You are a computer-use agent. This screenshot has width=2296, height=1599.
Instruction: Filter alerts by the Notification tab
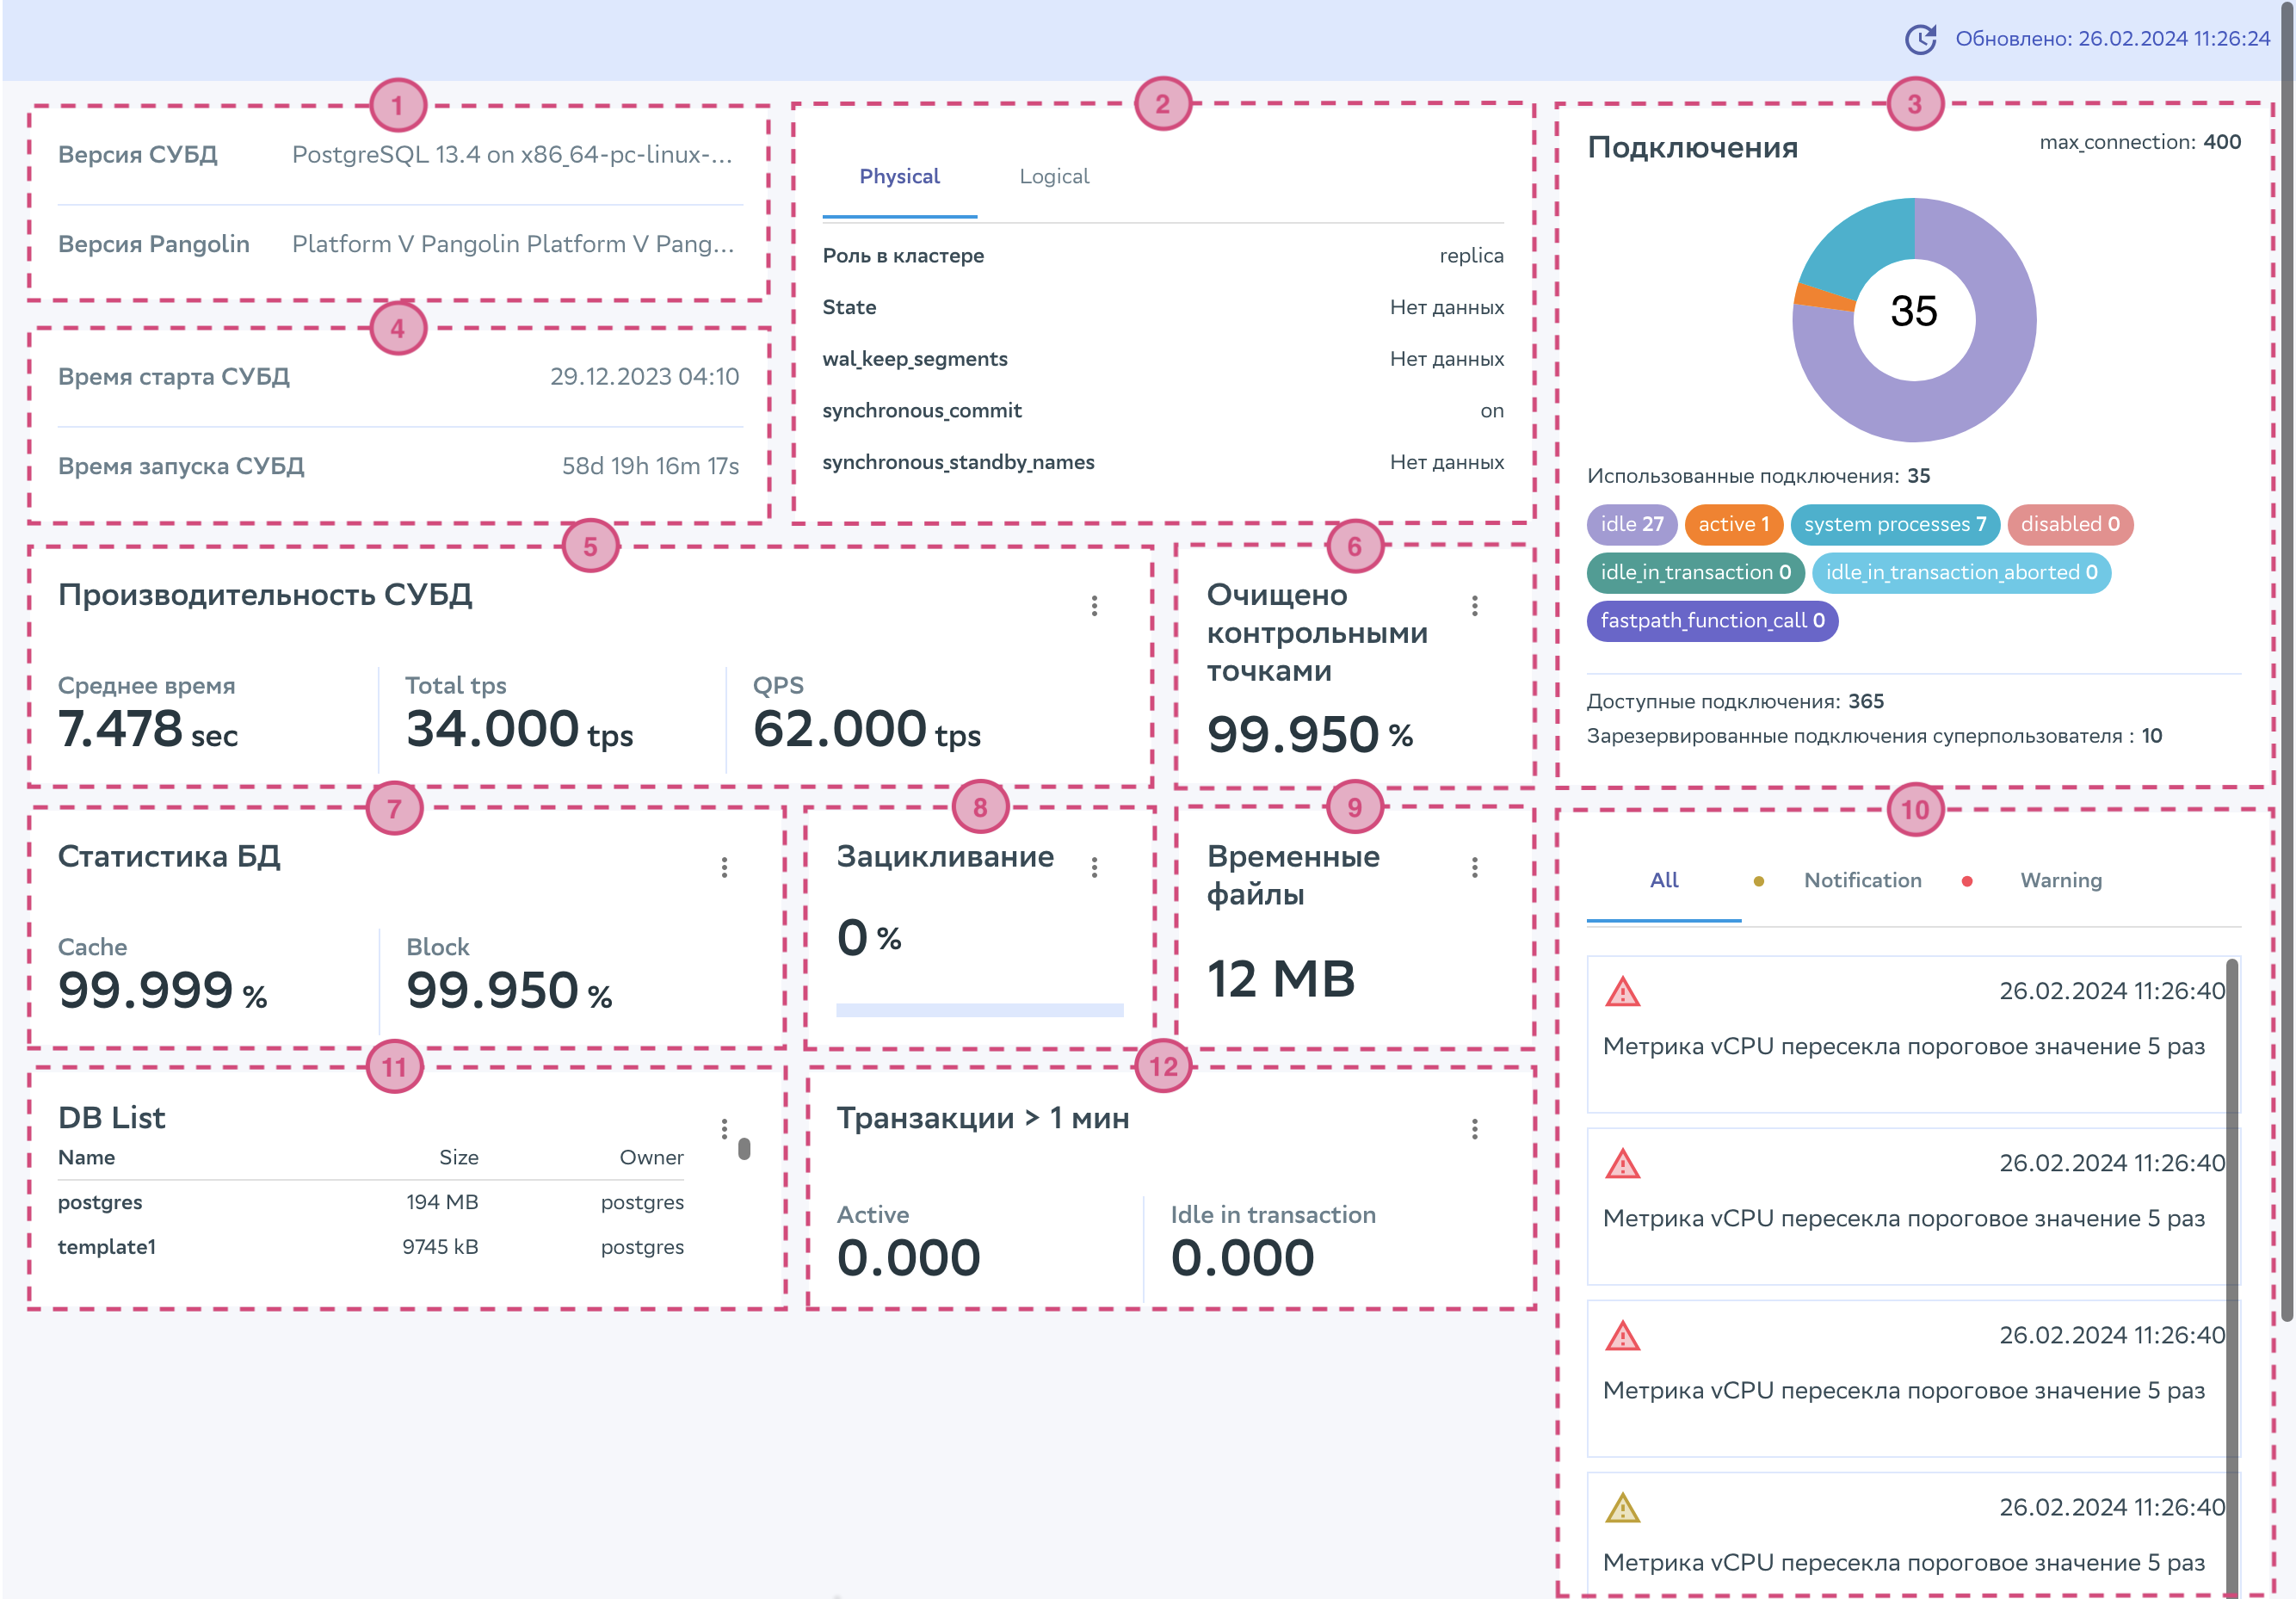tap(1861, 880)
